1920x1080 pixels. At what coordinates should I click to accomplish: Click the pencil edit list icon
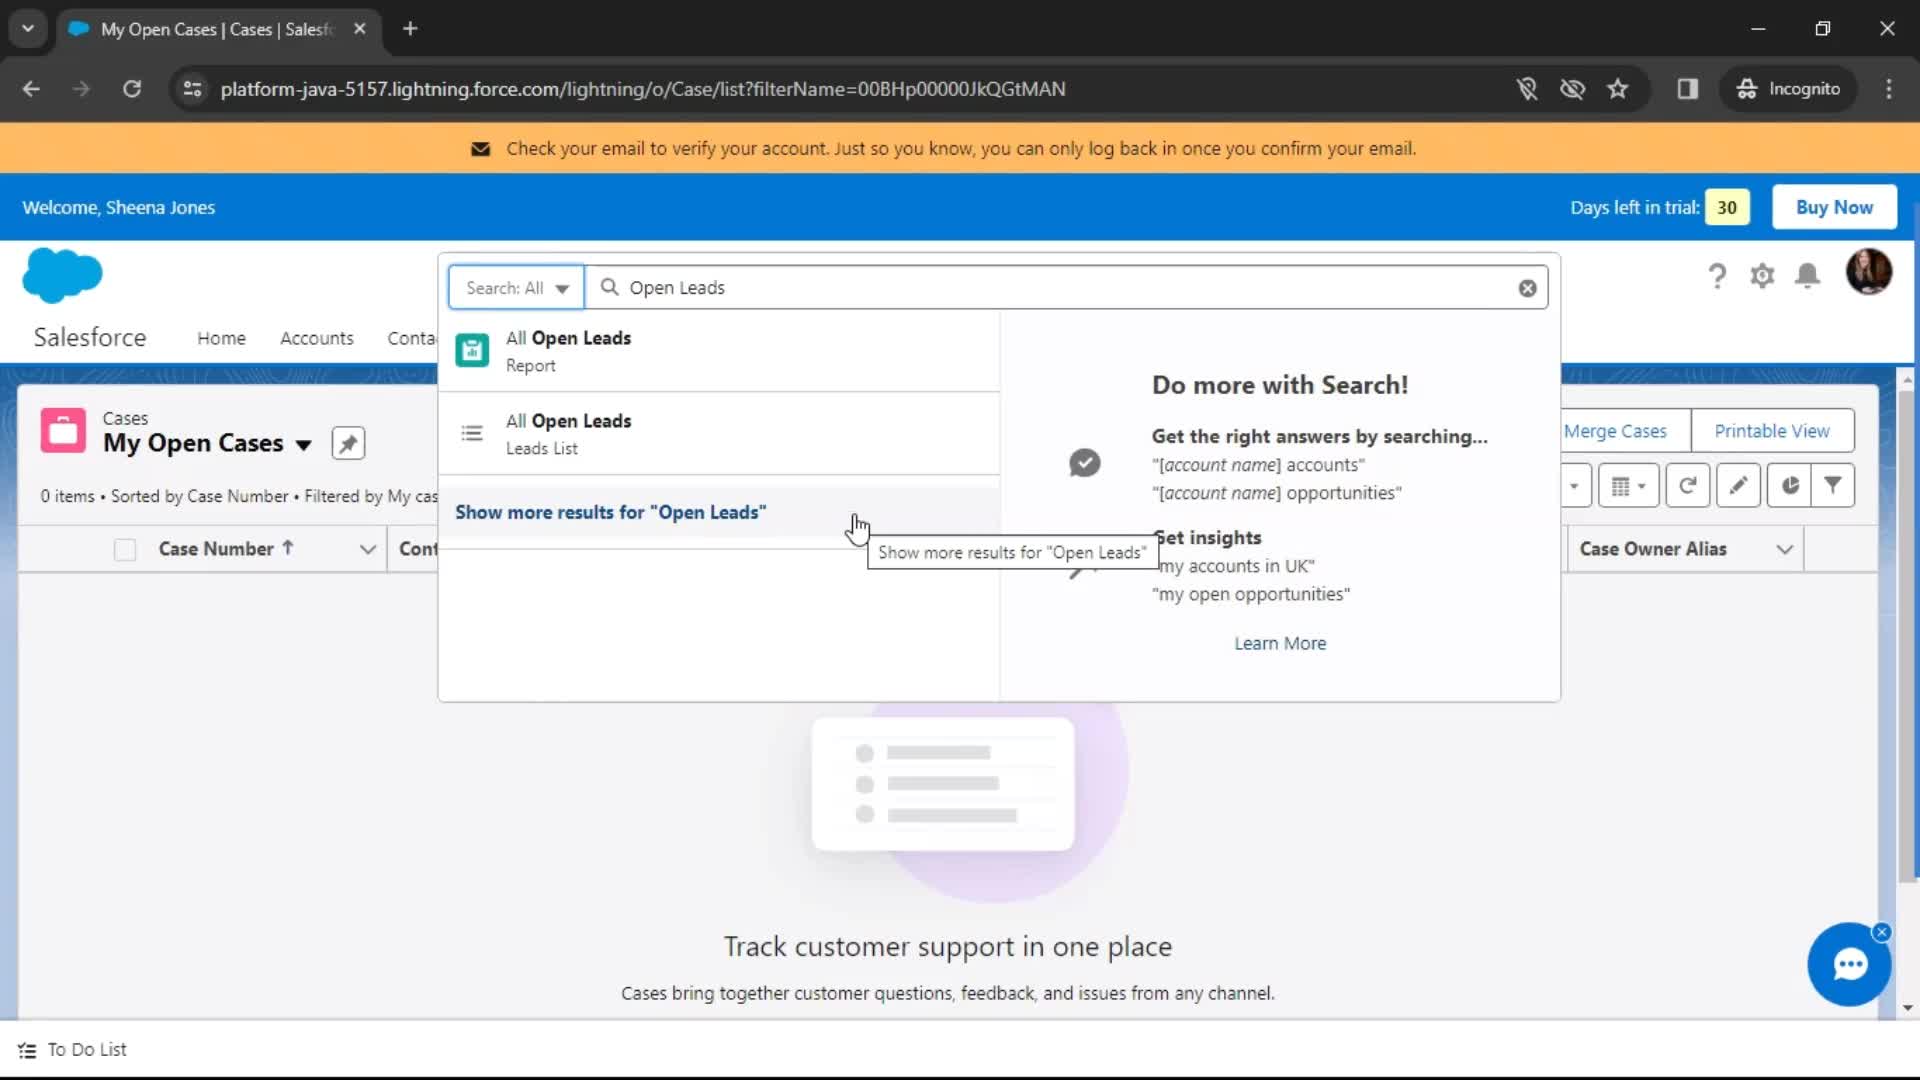pos(1739,486)
